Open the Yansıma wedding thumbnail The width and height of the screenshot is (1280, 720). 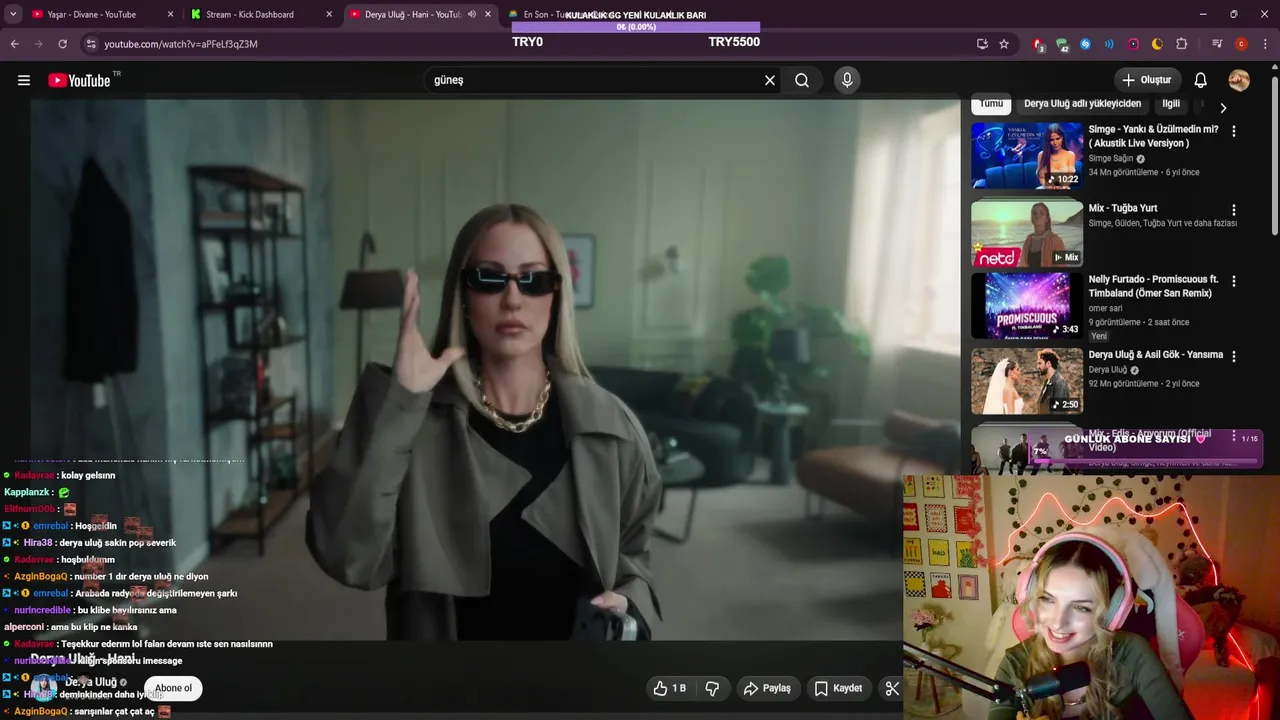(1027, 381)
